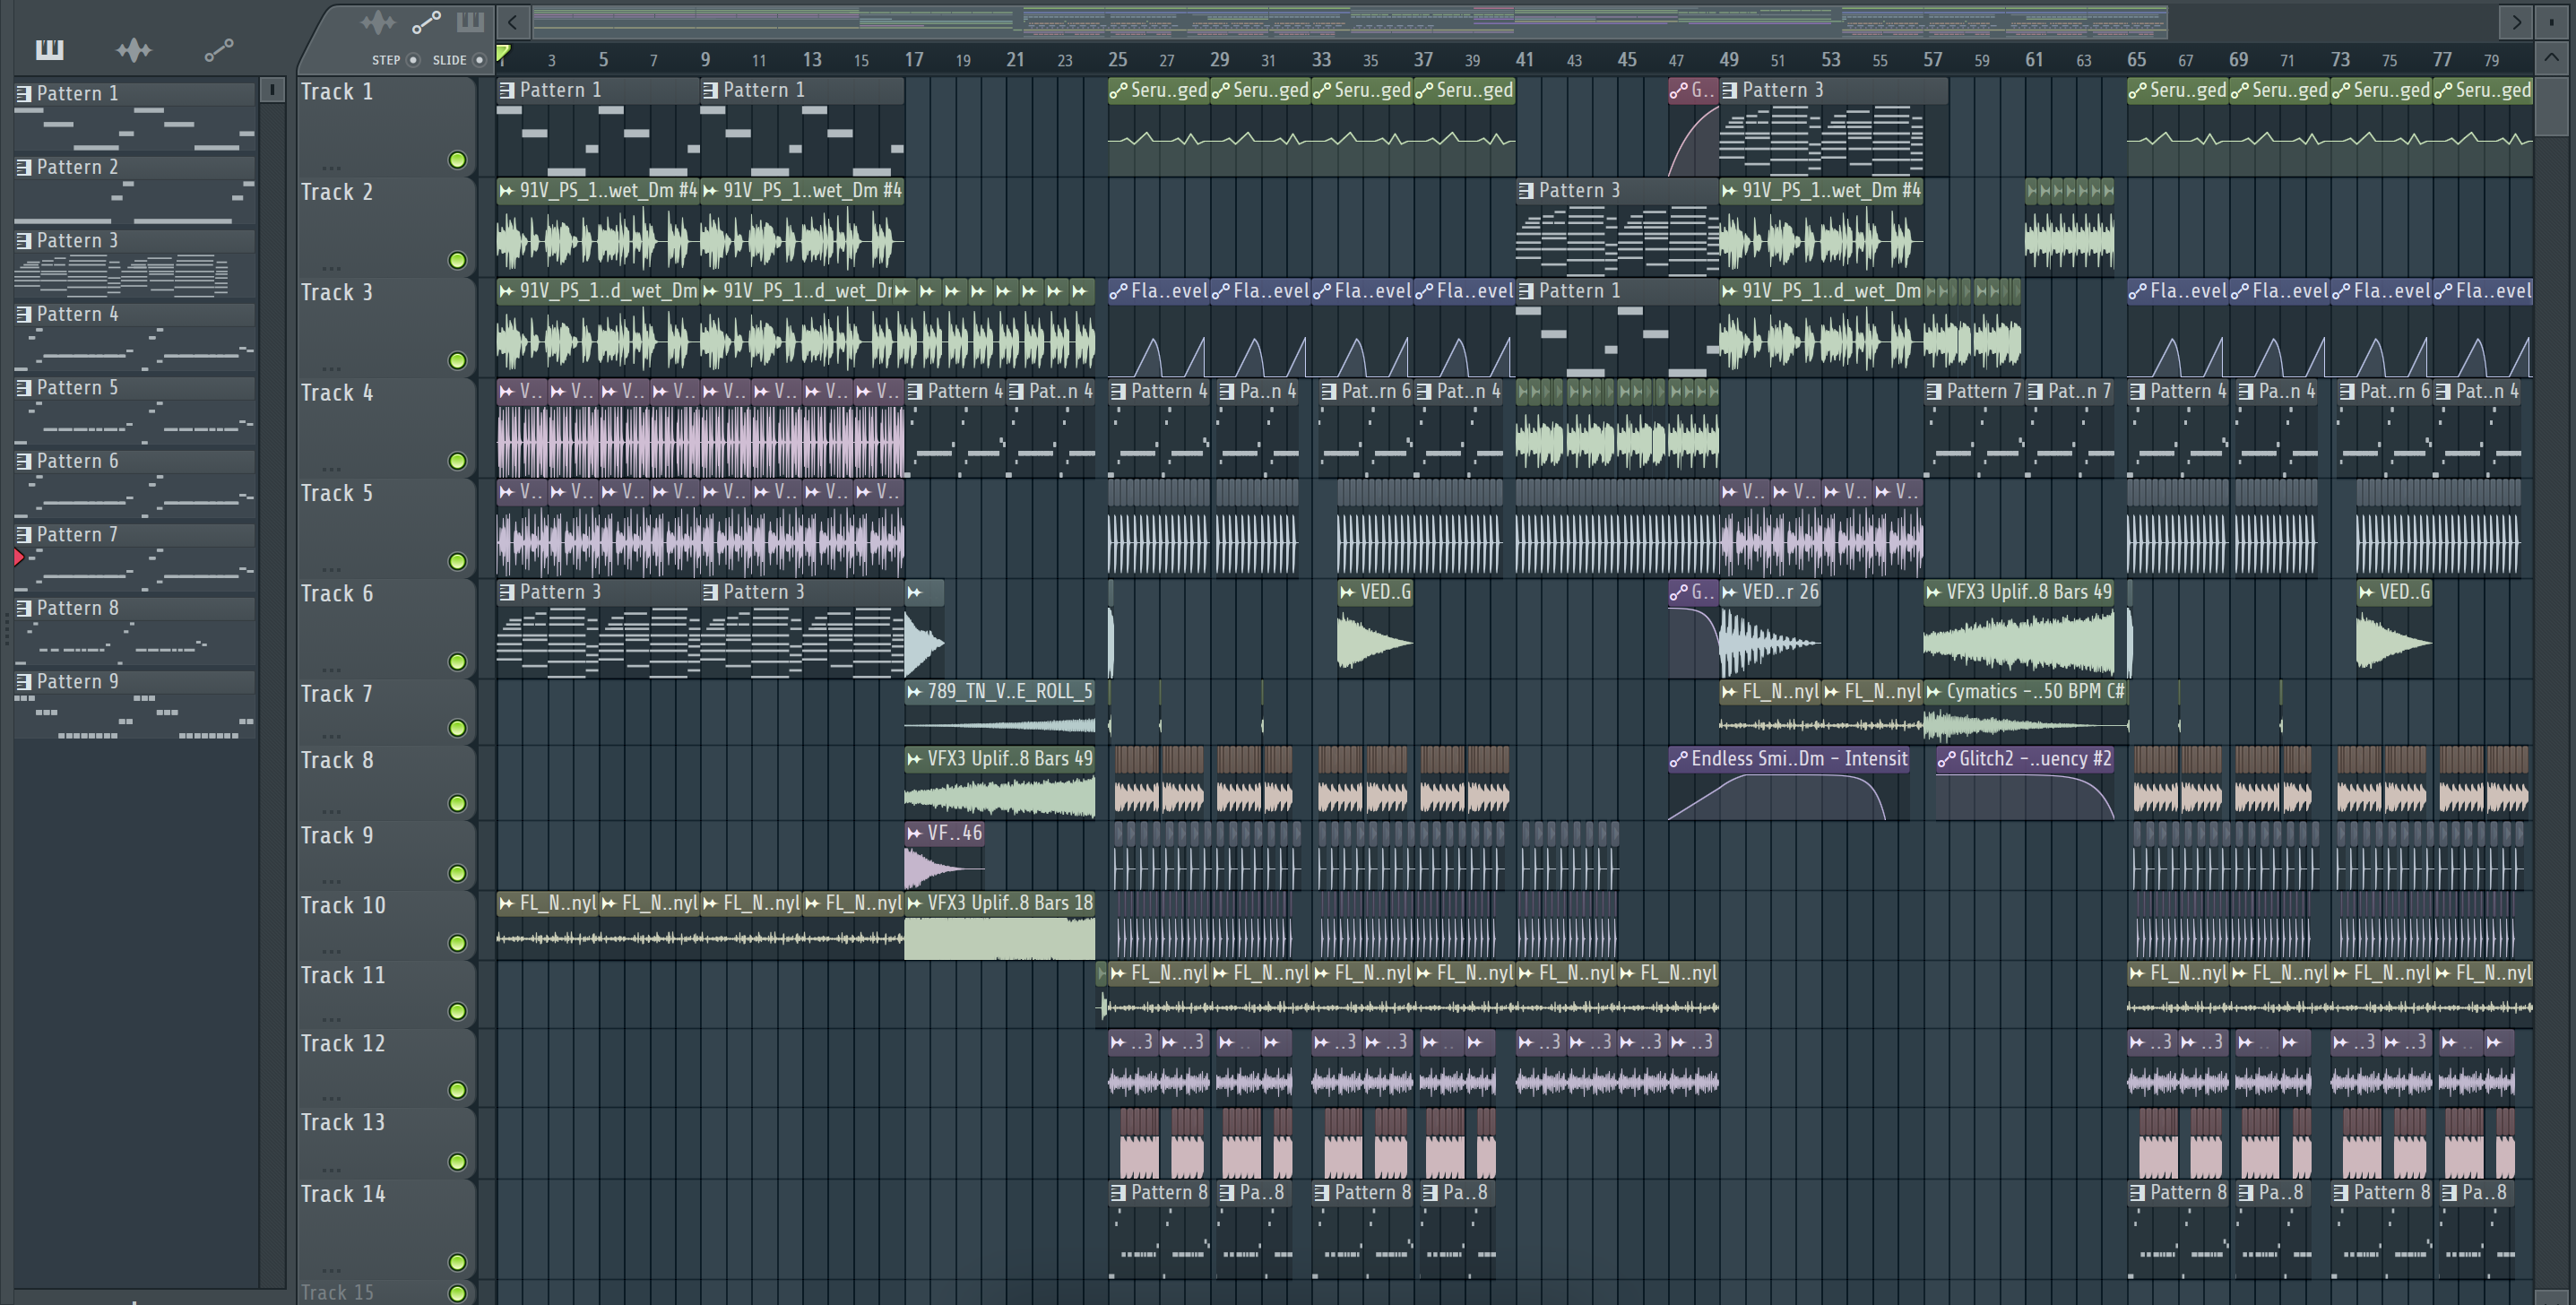Click the scroll-up arrow at the top right
This screenshot has height=1305, width=2576.
point(2551,59)
